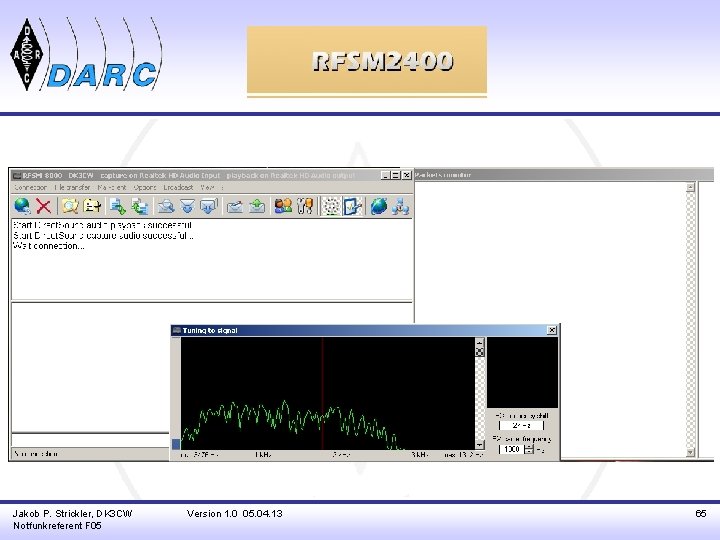The height and width of the screenshot is (540, 720).
Task: Click the single envelope download arrow icon
Action: point(187,206)
